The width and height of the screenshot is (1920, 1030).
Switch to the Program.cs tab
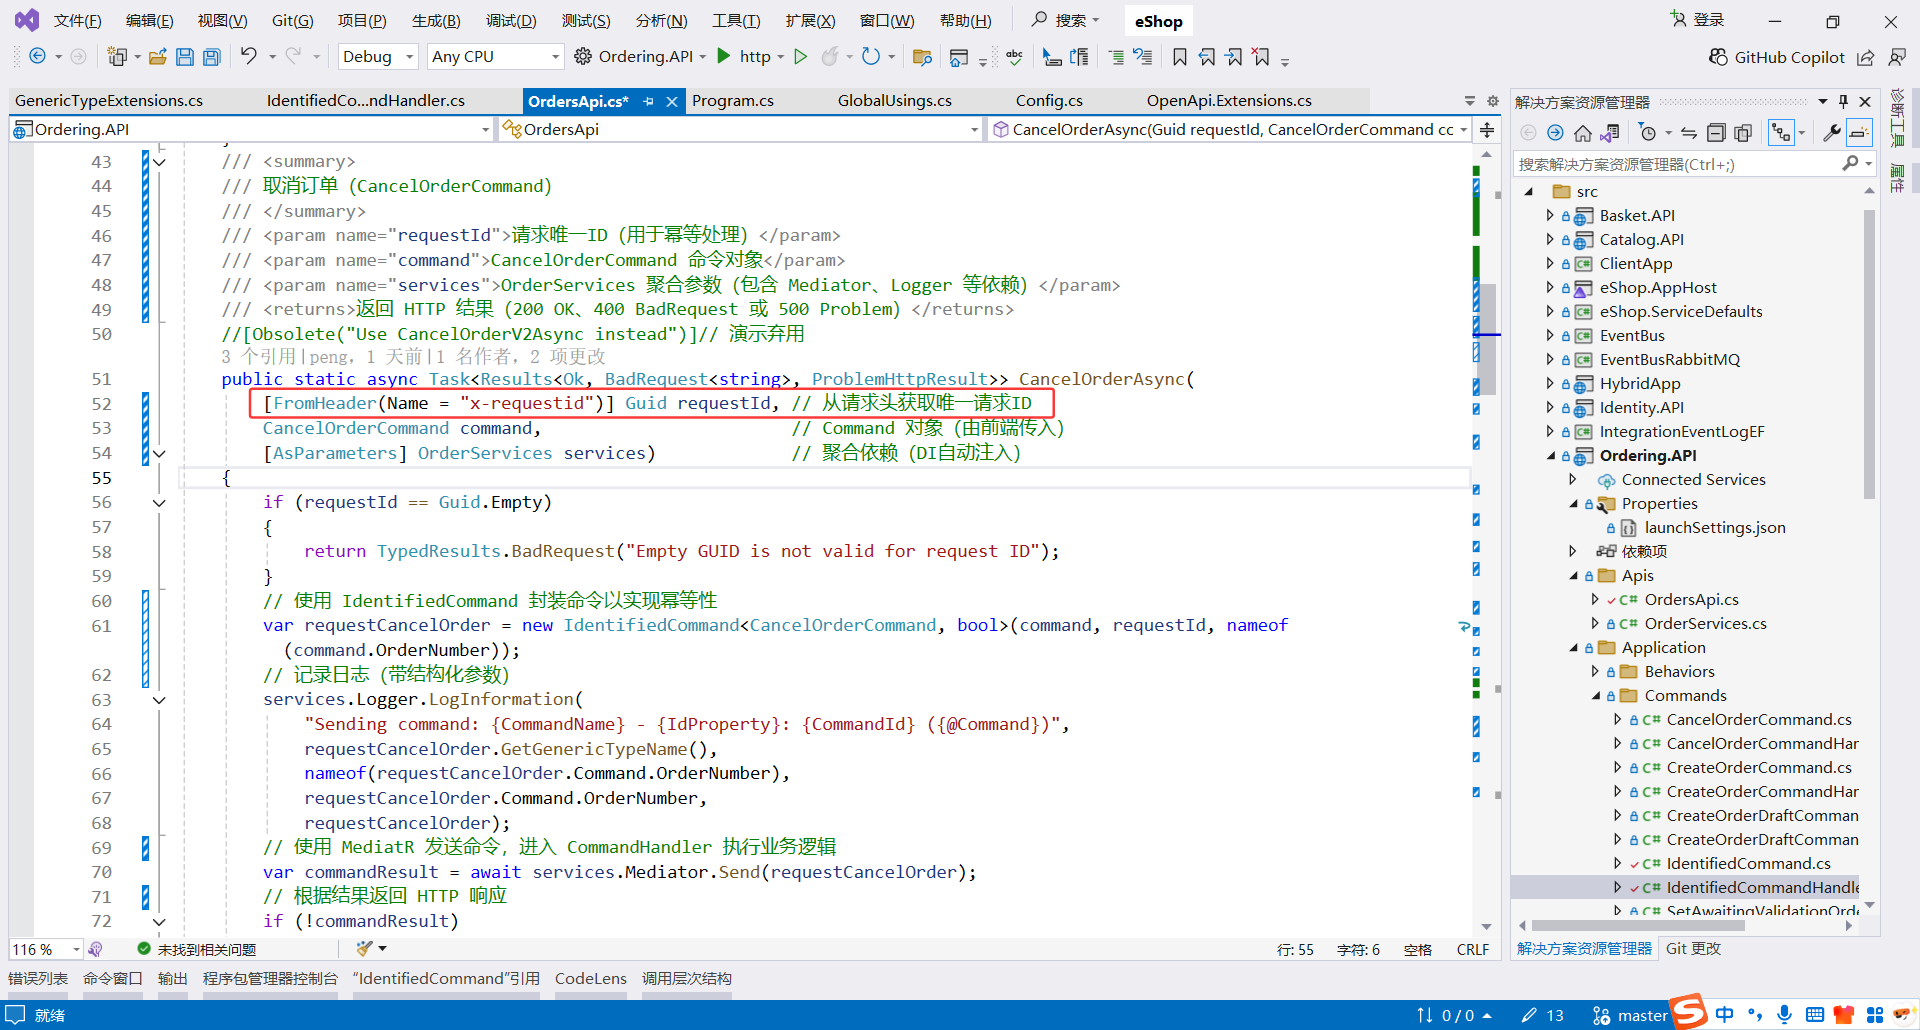733,100
